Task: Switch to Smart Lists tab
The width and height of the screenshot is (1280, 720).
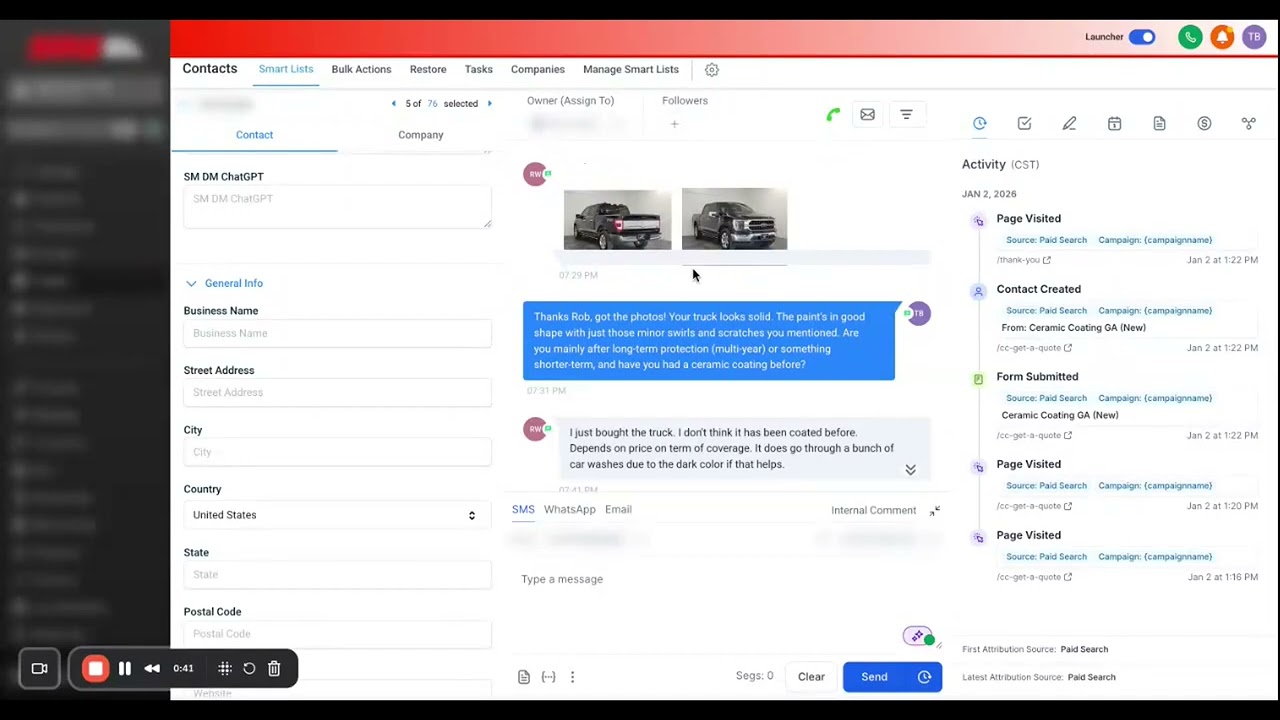Action: pos(286,69)
